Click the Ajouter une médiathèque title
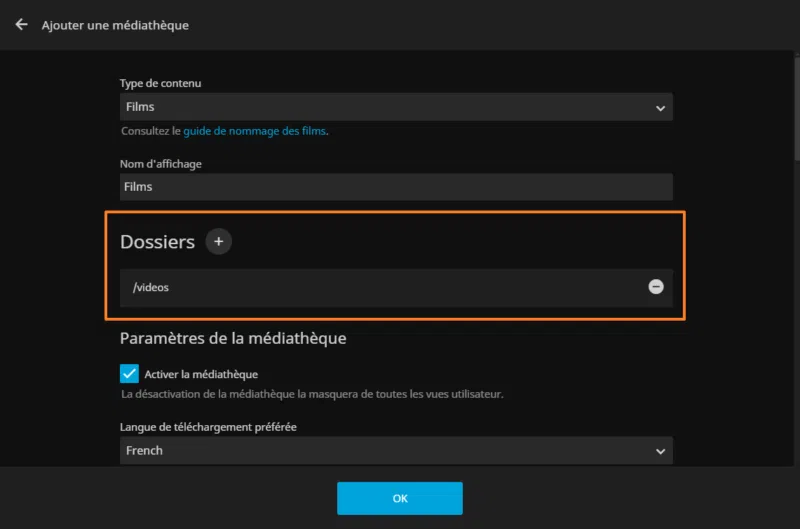This screenshot has height=529, width=800. coord(115,25)
